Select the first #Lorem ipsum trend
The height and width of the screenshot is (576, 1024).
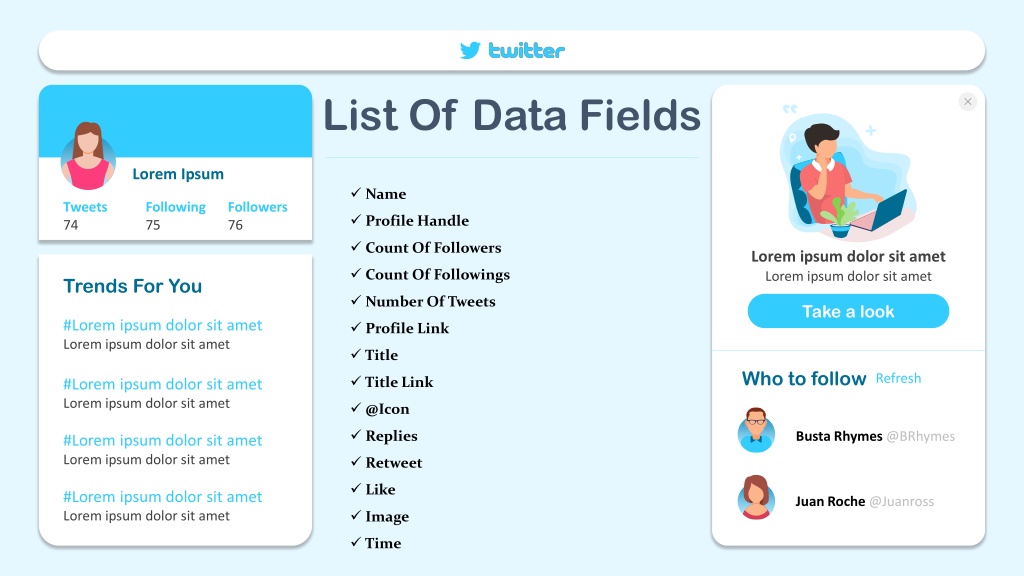pyautogui.click(x=163, y=325)
